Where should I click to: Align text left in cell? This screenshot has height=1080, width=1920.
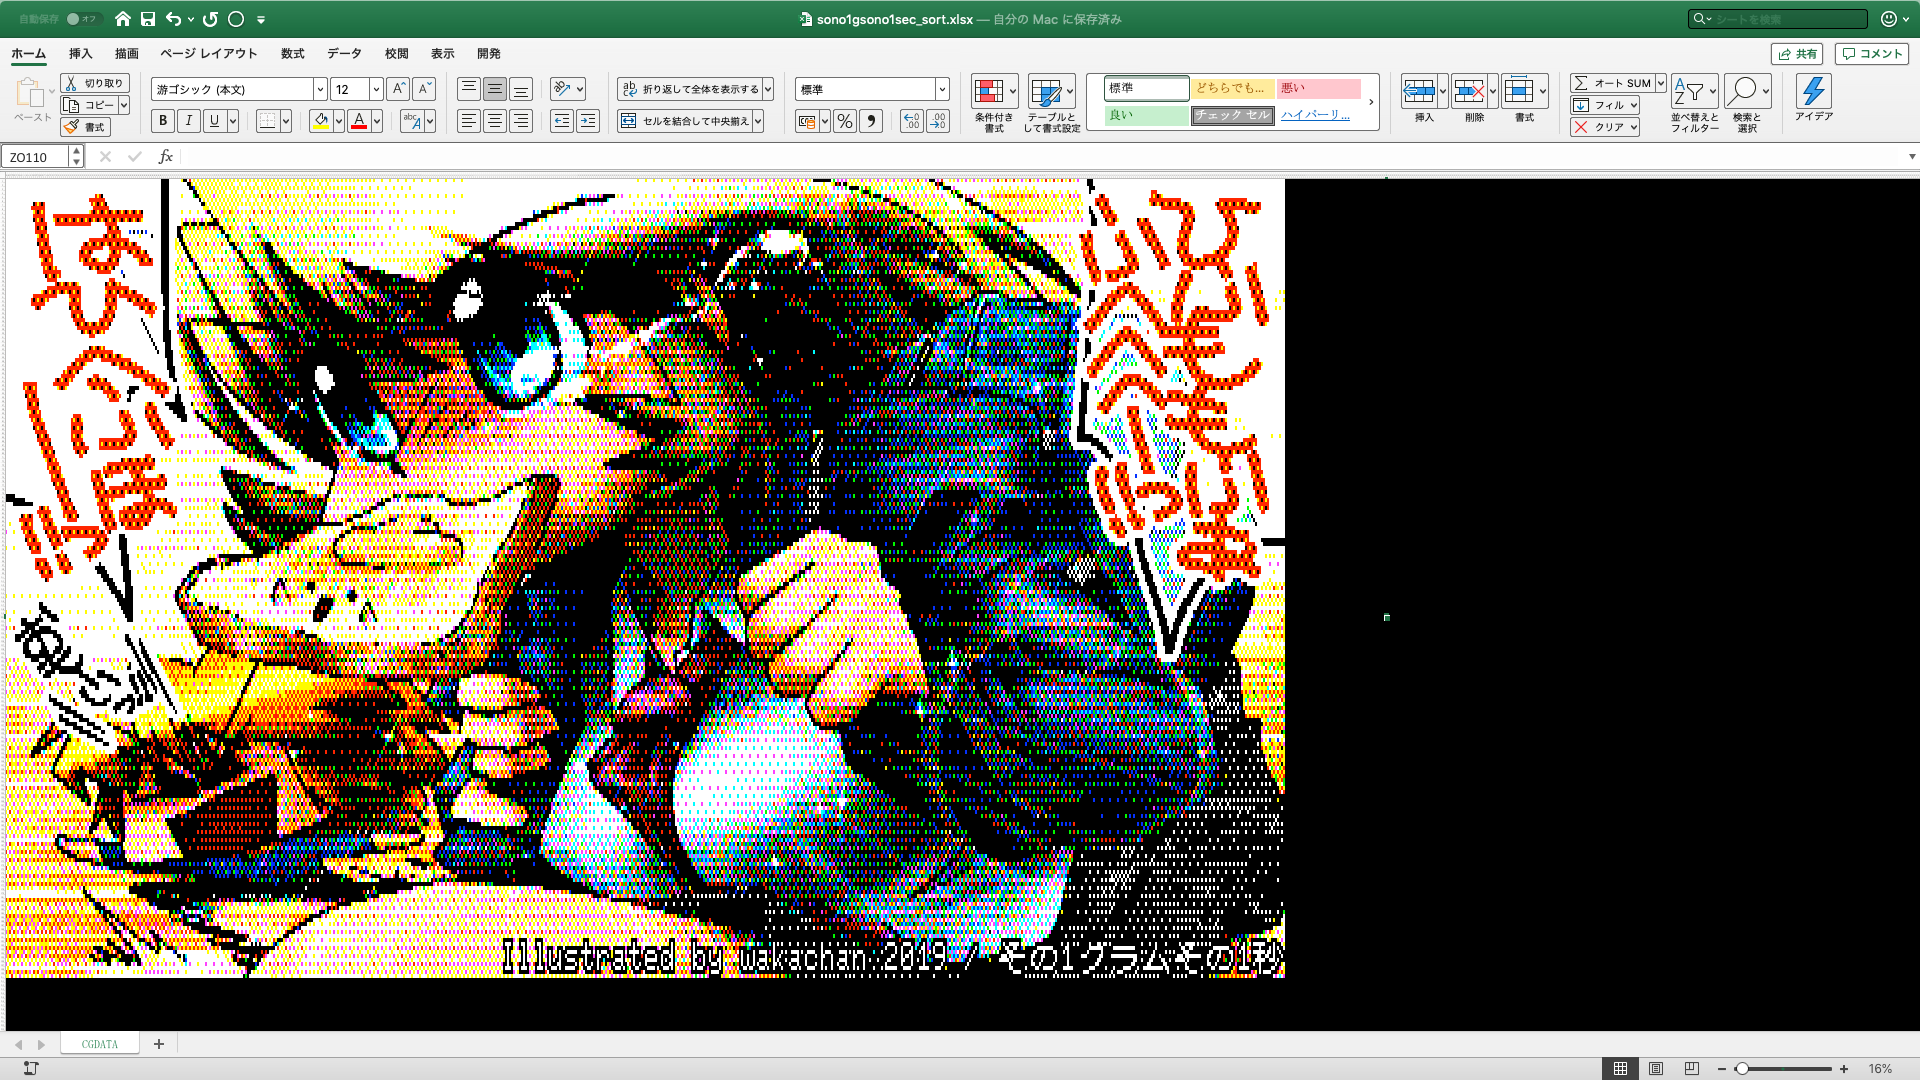tap(468, 121)
